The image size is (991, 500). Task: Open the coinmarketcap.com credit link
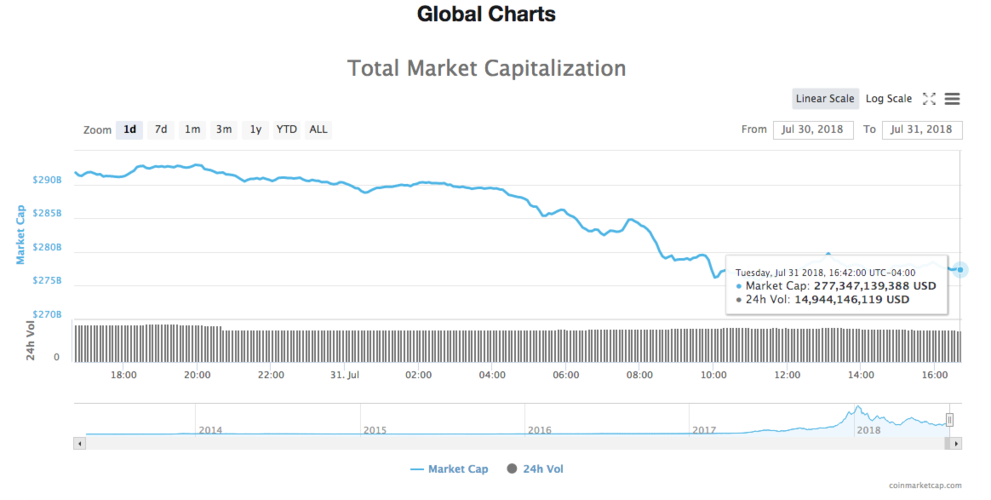coord(925,485)
